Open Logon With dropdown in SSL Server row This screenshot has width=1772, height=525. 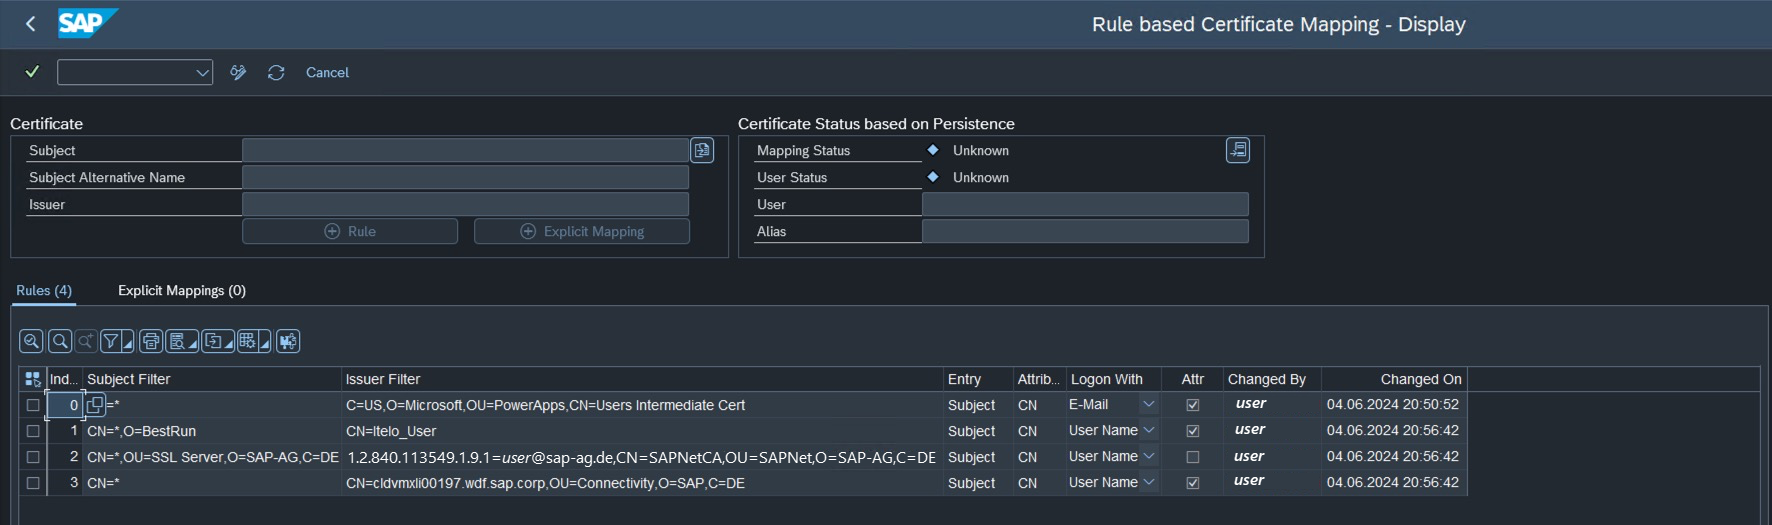coord(1149,456)
